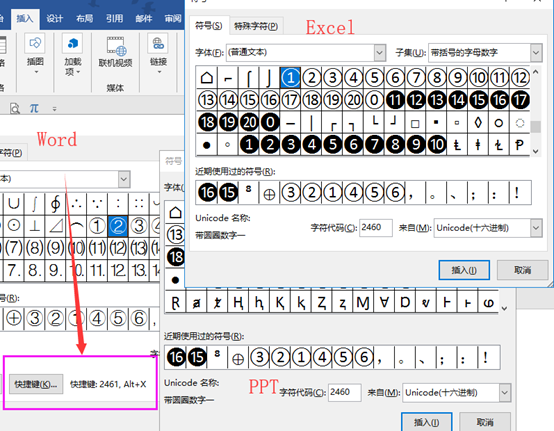Select circled 2 in Excel symbol grid top row
The width and height of the screenshot is (554, 431).
coord(311,77)
